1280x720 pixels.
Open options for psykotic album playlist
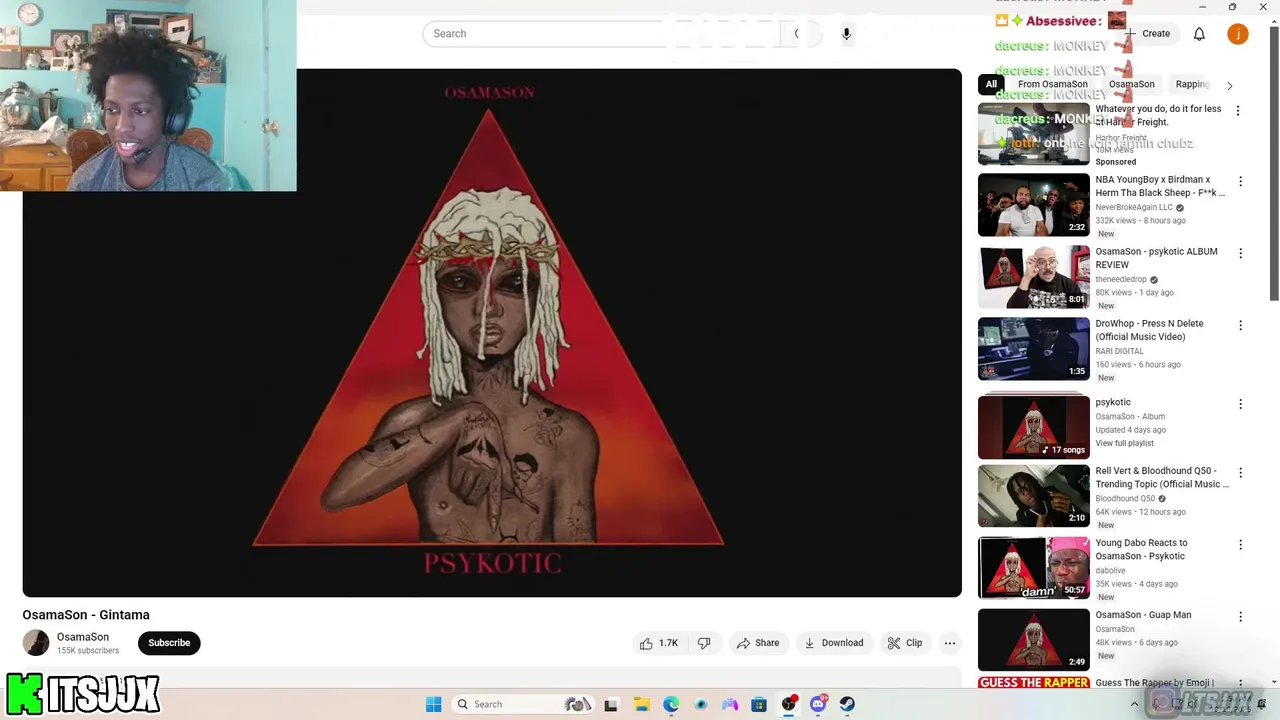[1240, 404]
